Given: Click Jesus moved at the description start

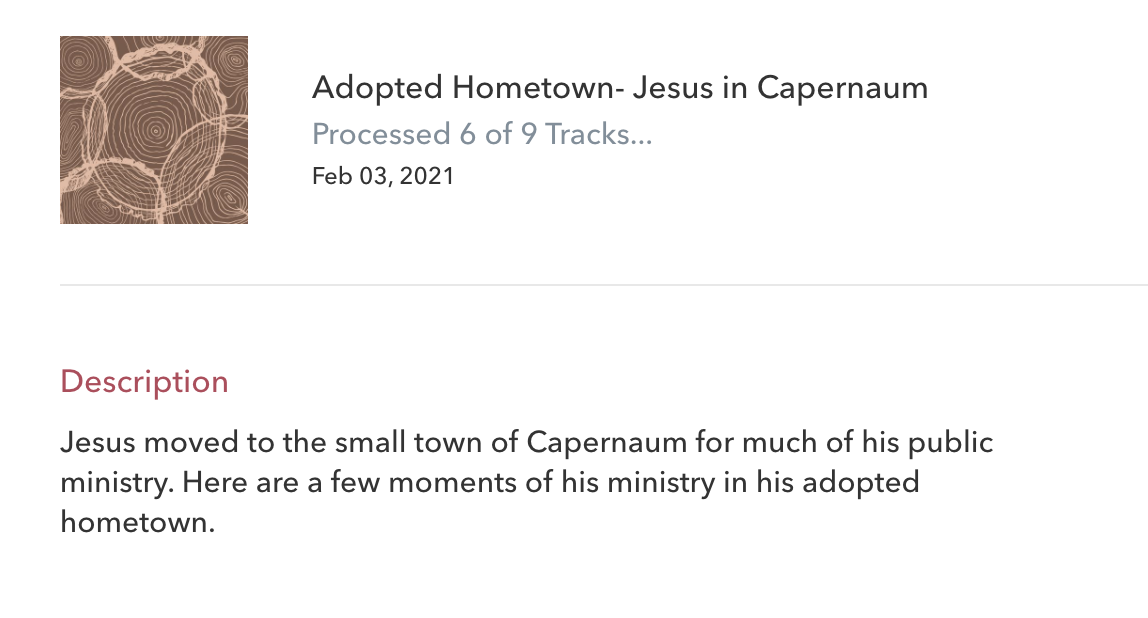Looking at the screenshot, I should click(x=129, y=442).
